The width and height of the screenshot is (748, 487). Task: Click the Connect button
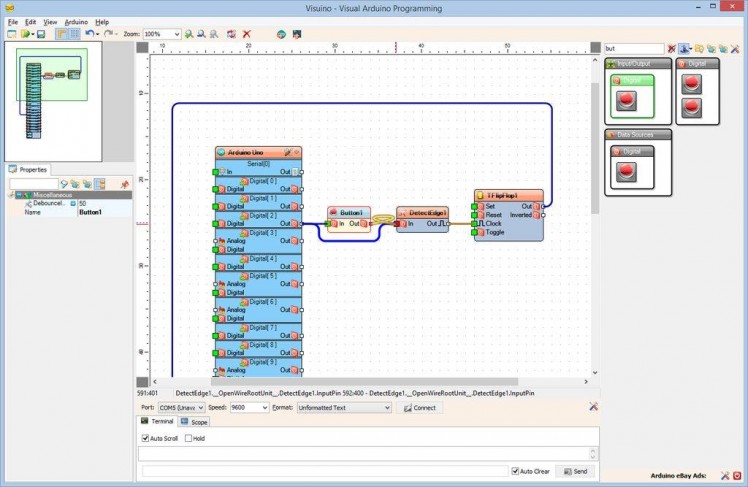(x=420, y=408)
